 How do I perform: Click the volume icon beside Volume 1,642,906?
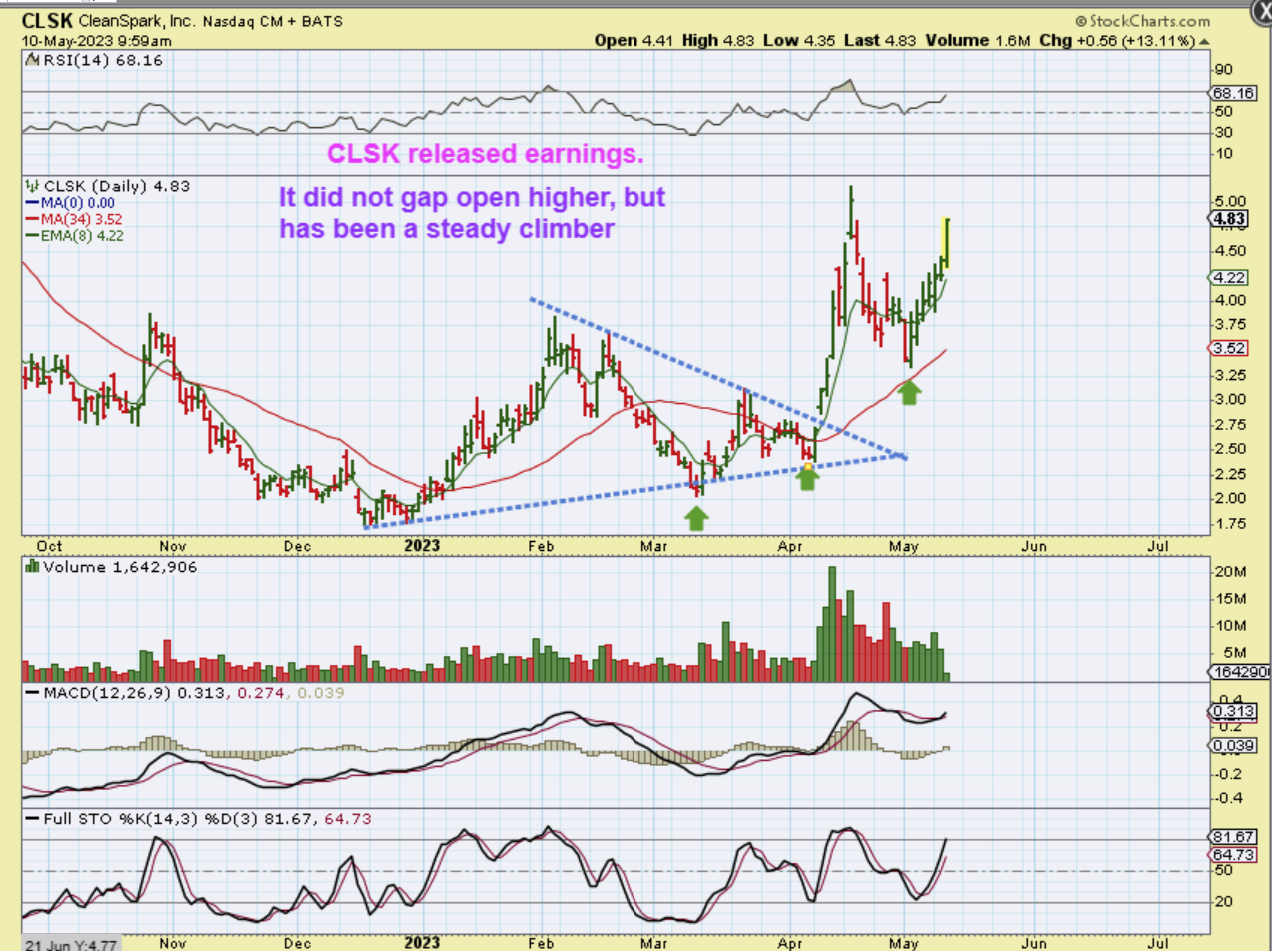[x=32, y=567]
